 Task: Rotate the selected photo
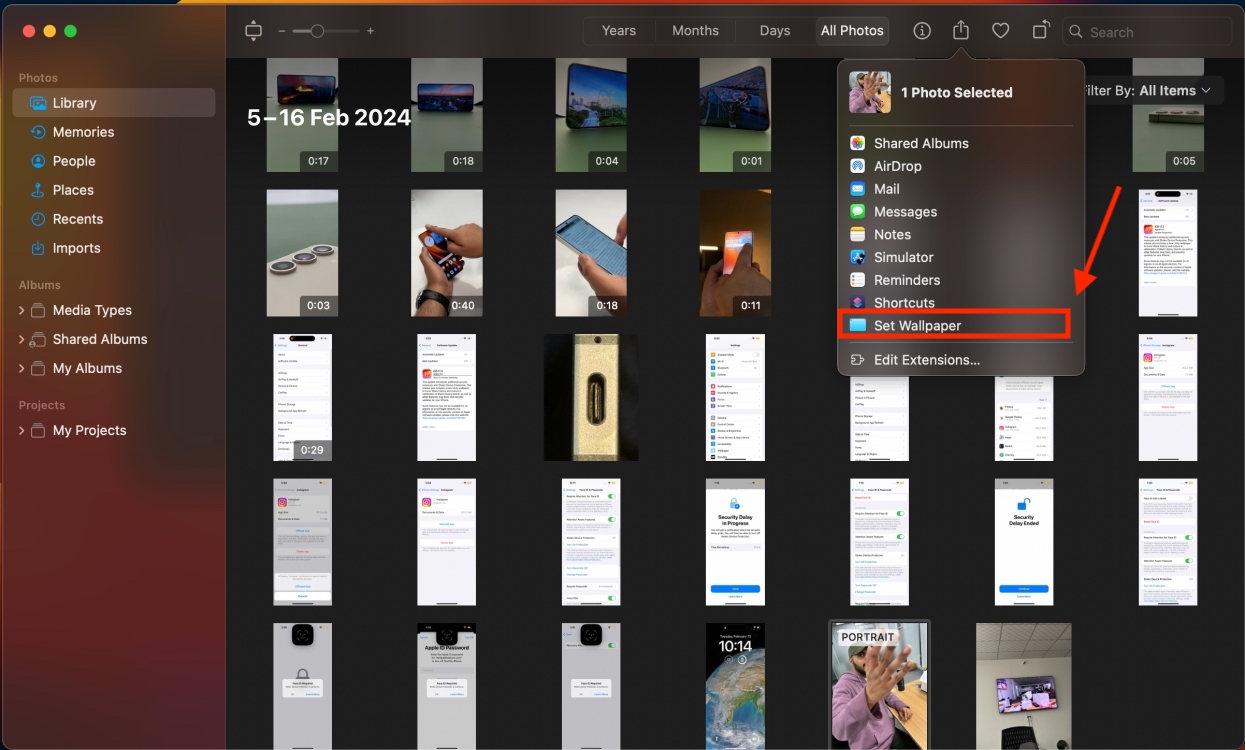click(1040, 30)
